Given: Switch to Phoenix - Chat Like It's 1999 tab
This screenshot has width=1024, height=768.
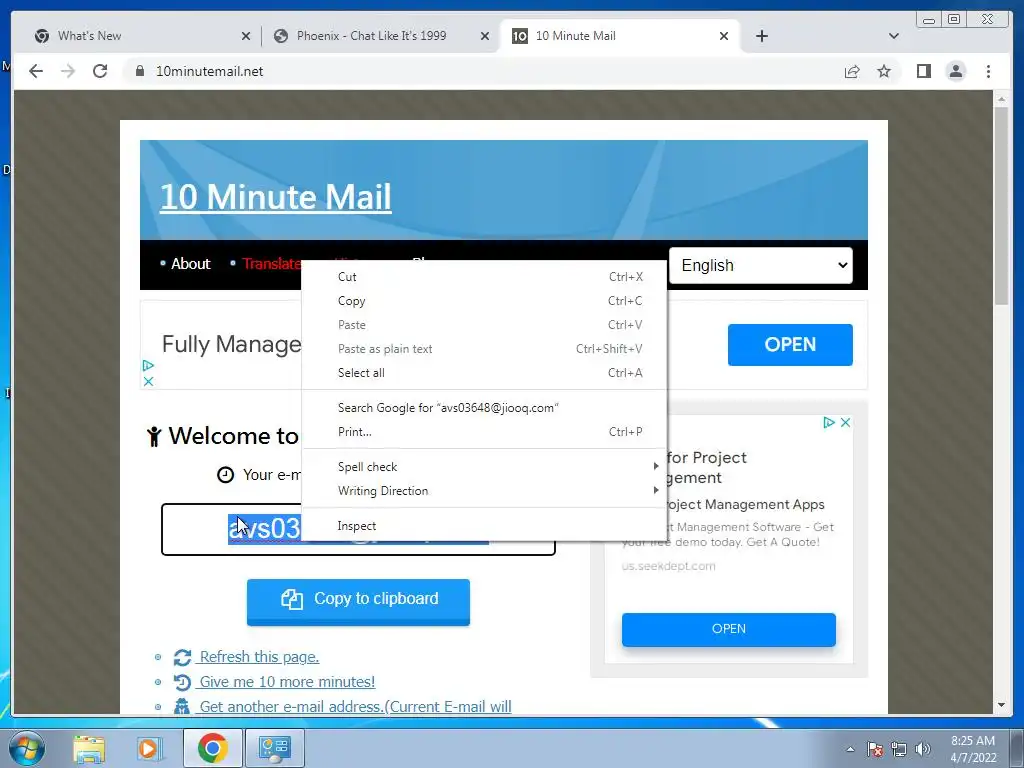Looking at the screenshot, I should pyautogui.click(x=380, y=36).
